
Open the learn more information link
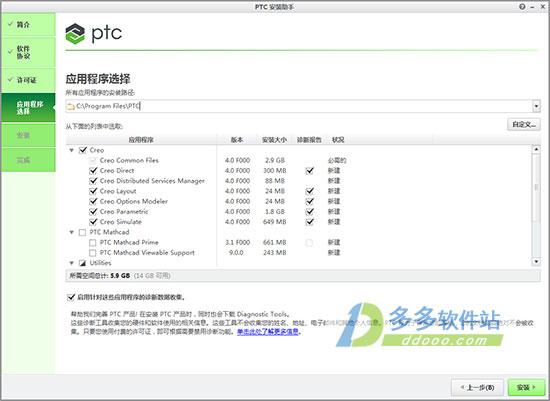tap(268, 332)
